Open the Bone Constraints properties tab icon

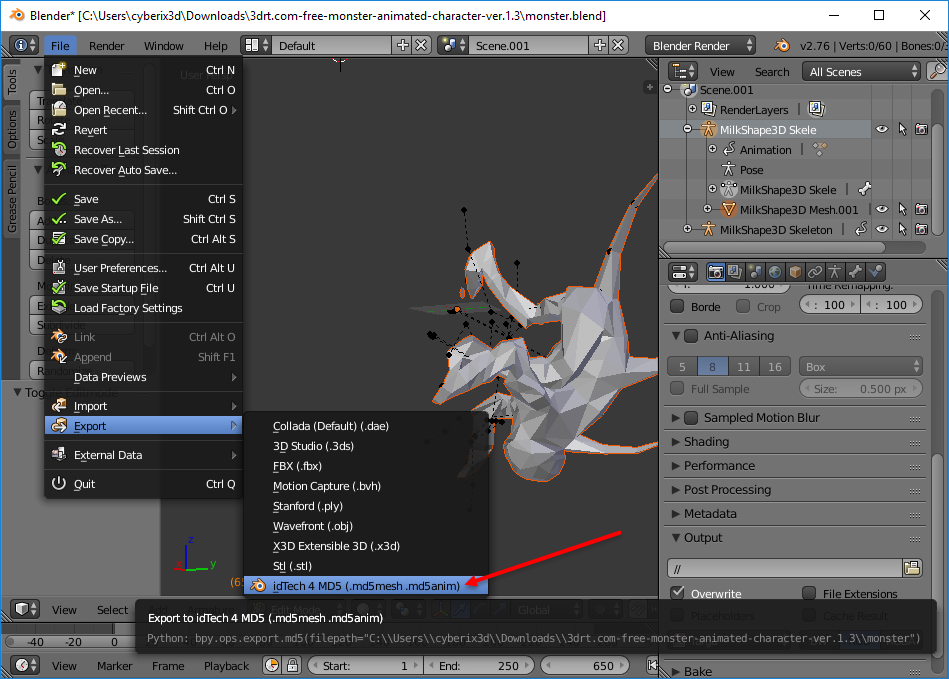point(875,272)
